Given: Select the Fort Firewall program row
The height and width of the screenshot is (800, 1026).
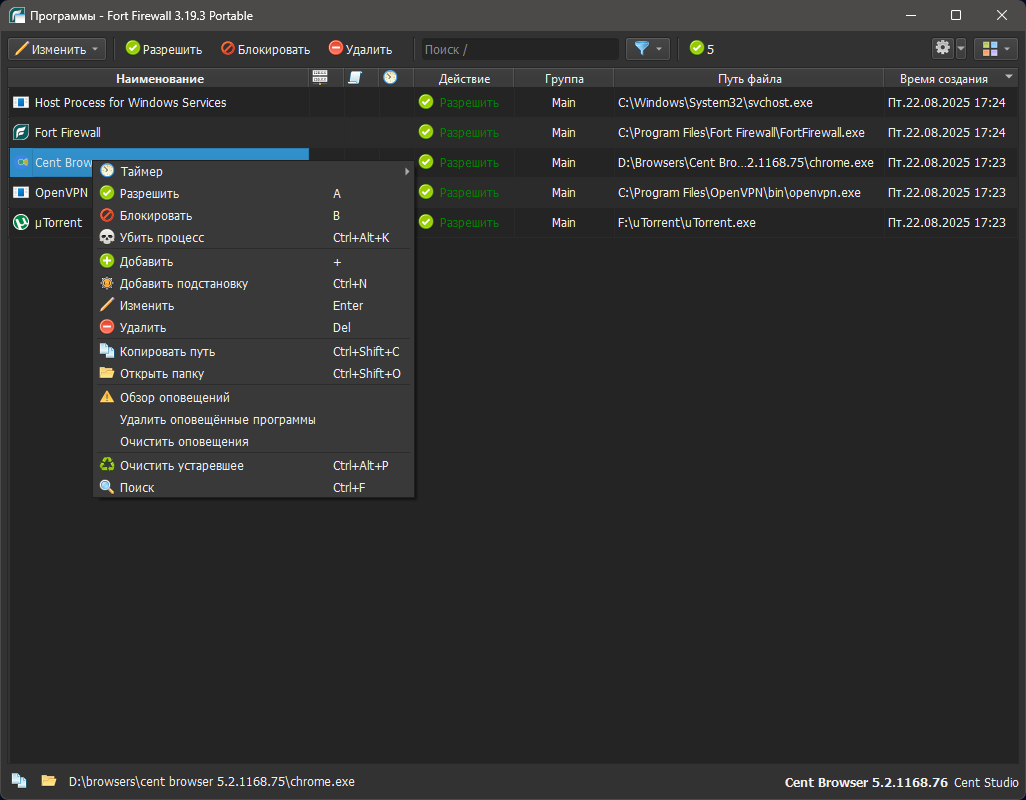Looking at the screenshot, I should pos(514,133).
